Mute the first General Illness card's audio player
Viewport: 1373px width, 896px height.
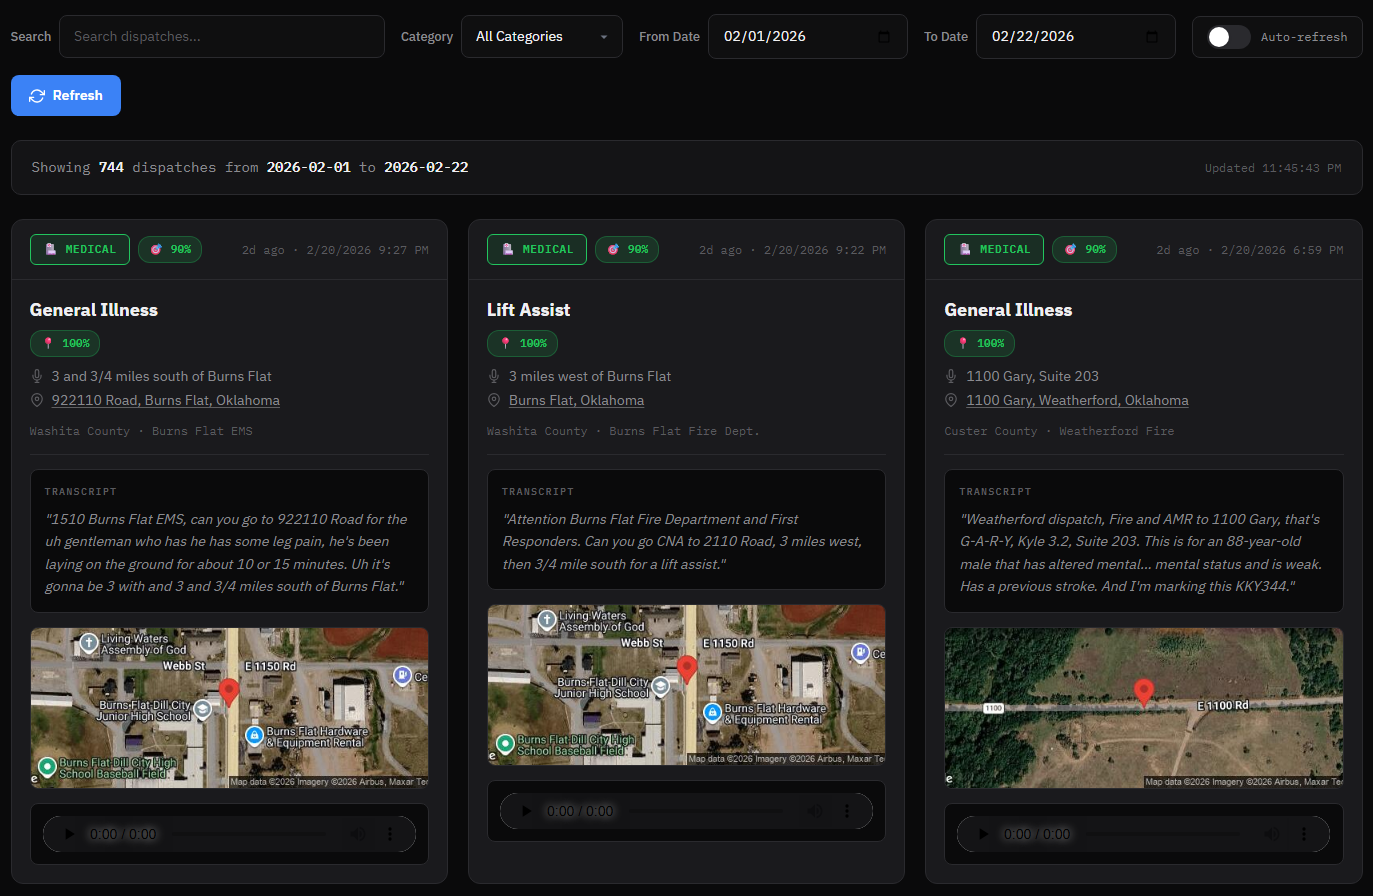(x=359, y=833)
